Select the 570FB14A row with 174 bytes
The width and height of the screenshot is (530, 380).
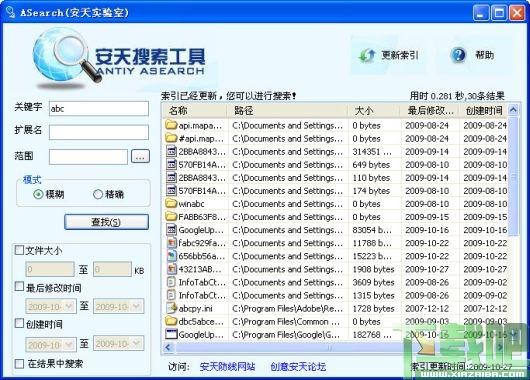pos(337,190)
